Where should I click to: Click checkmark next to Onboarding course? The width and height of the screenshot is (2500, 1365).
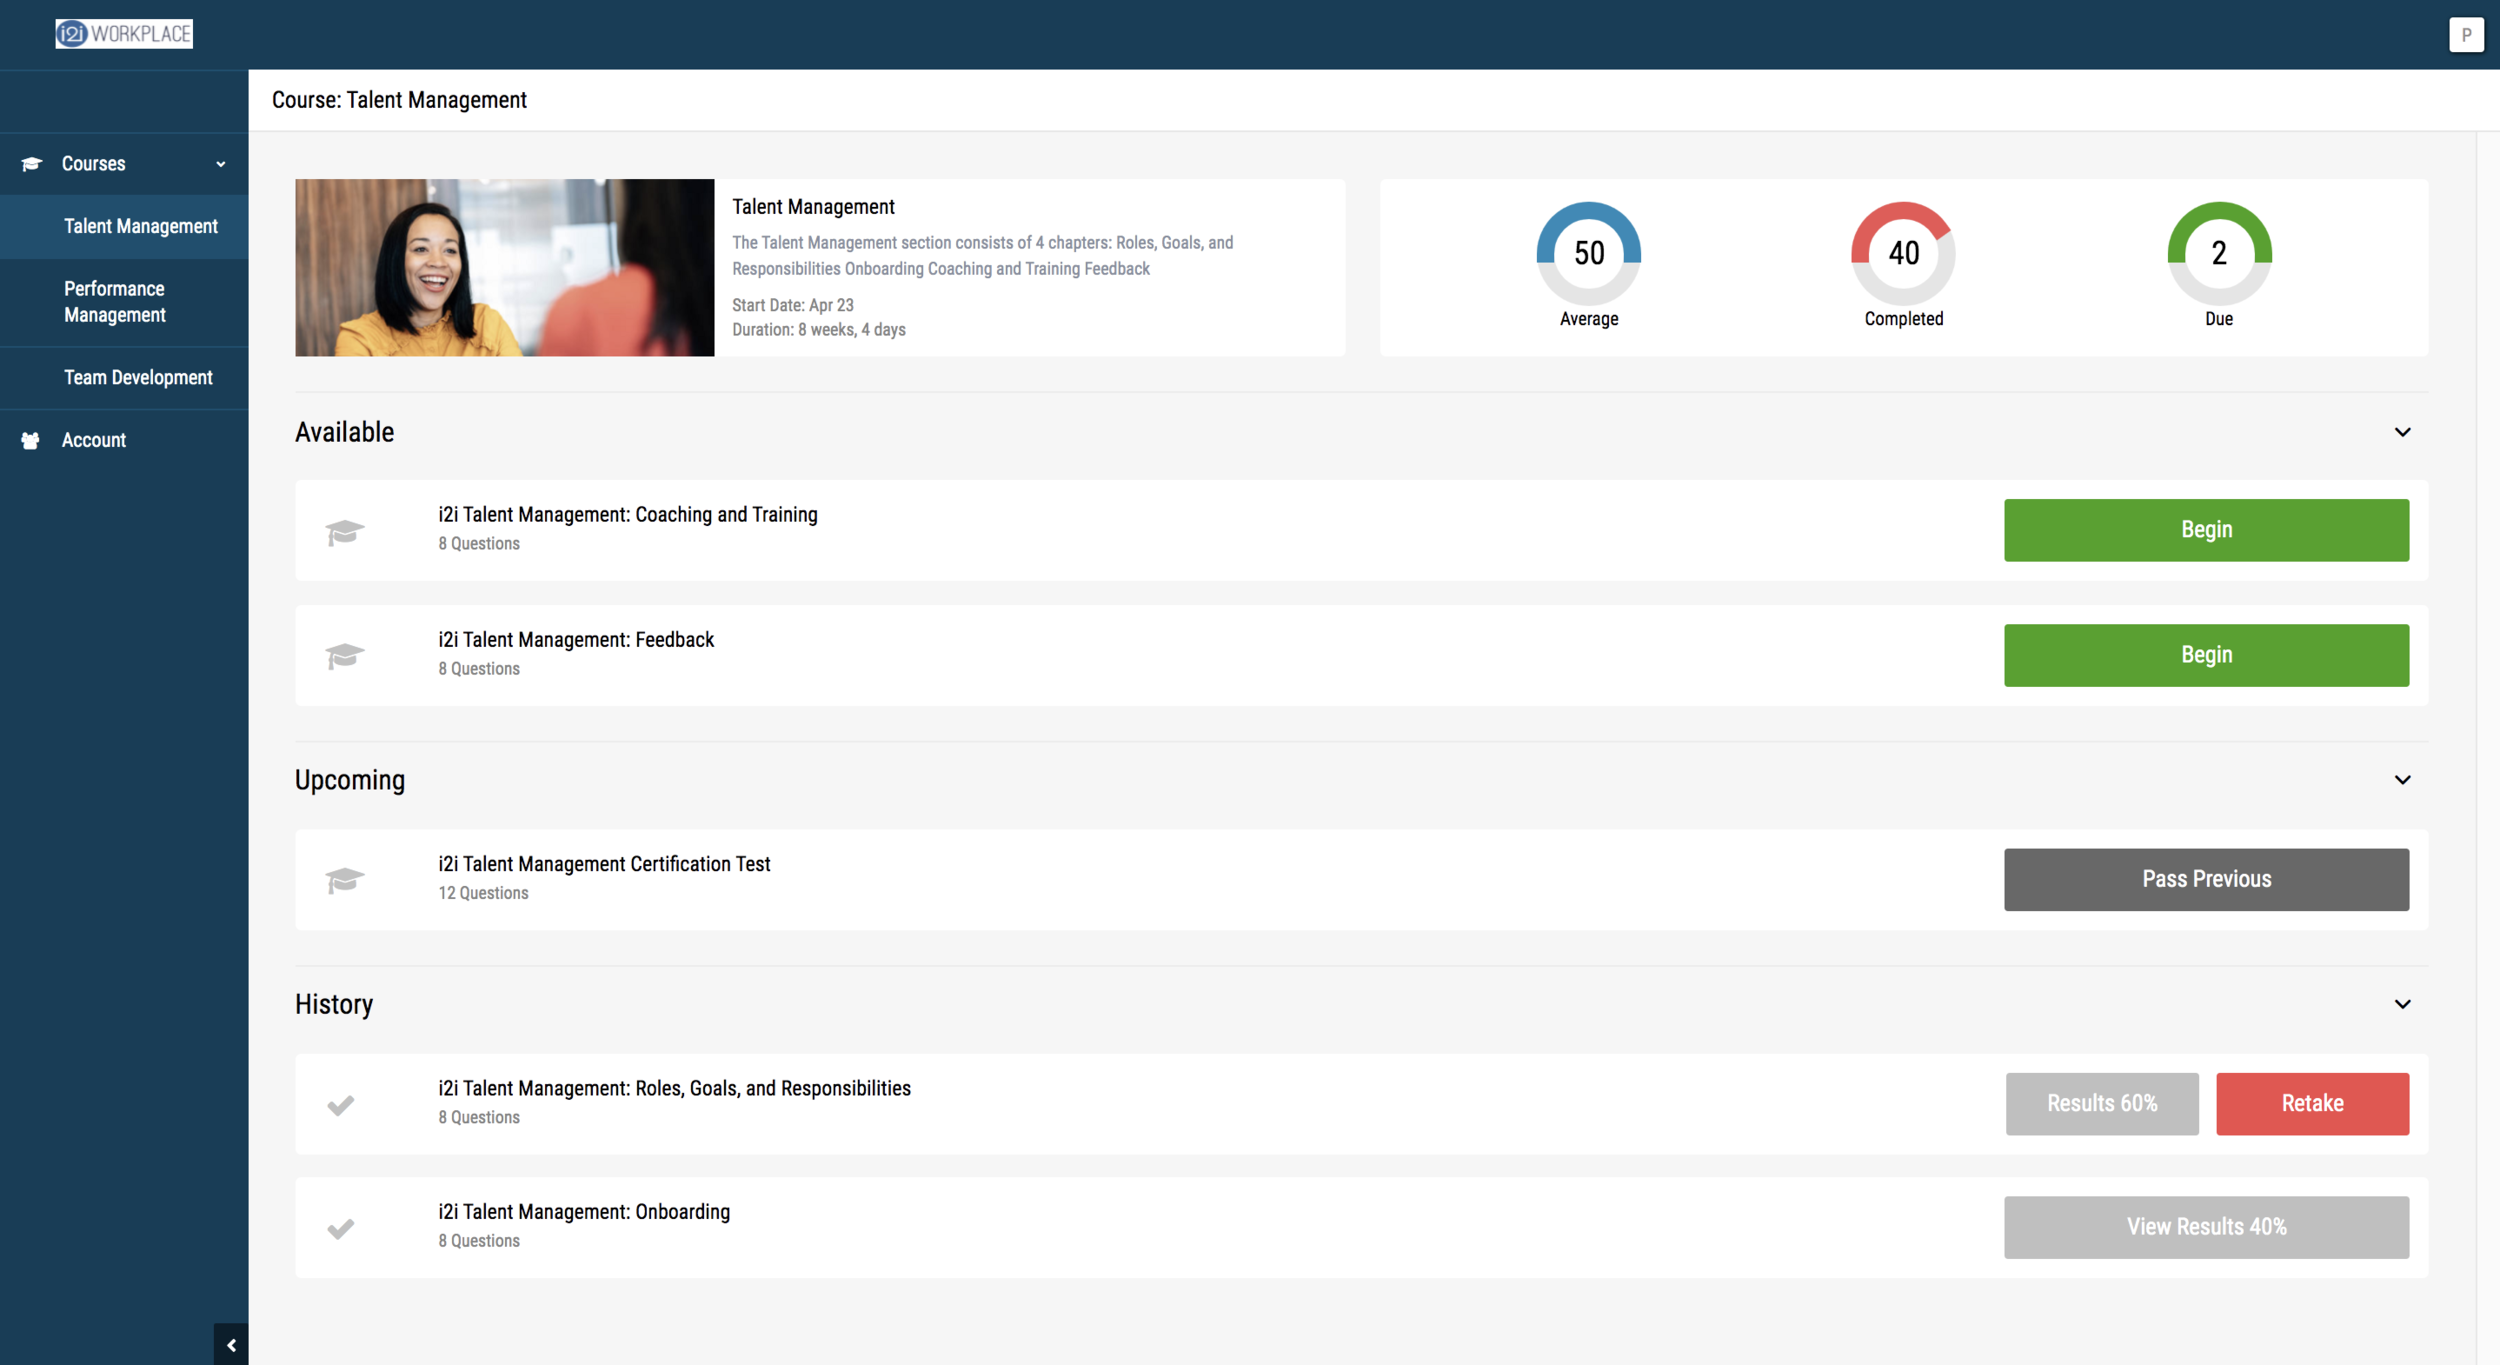tap(341, 1228)
